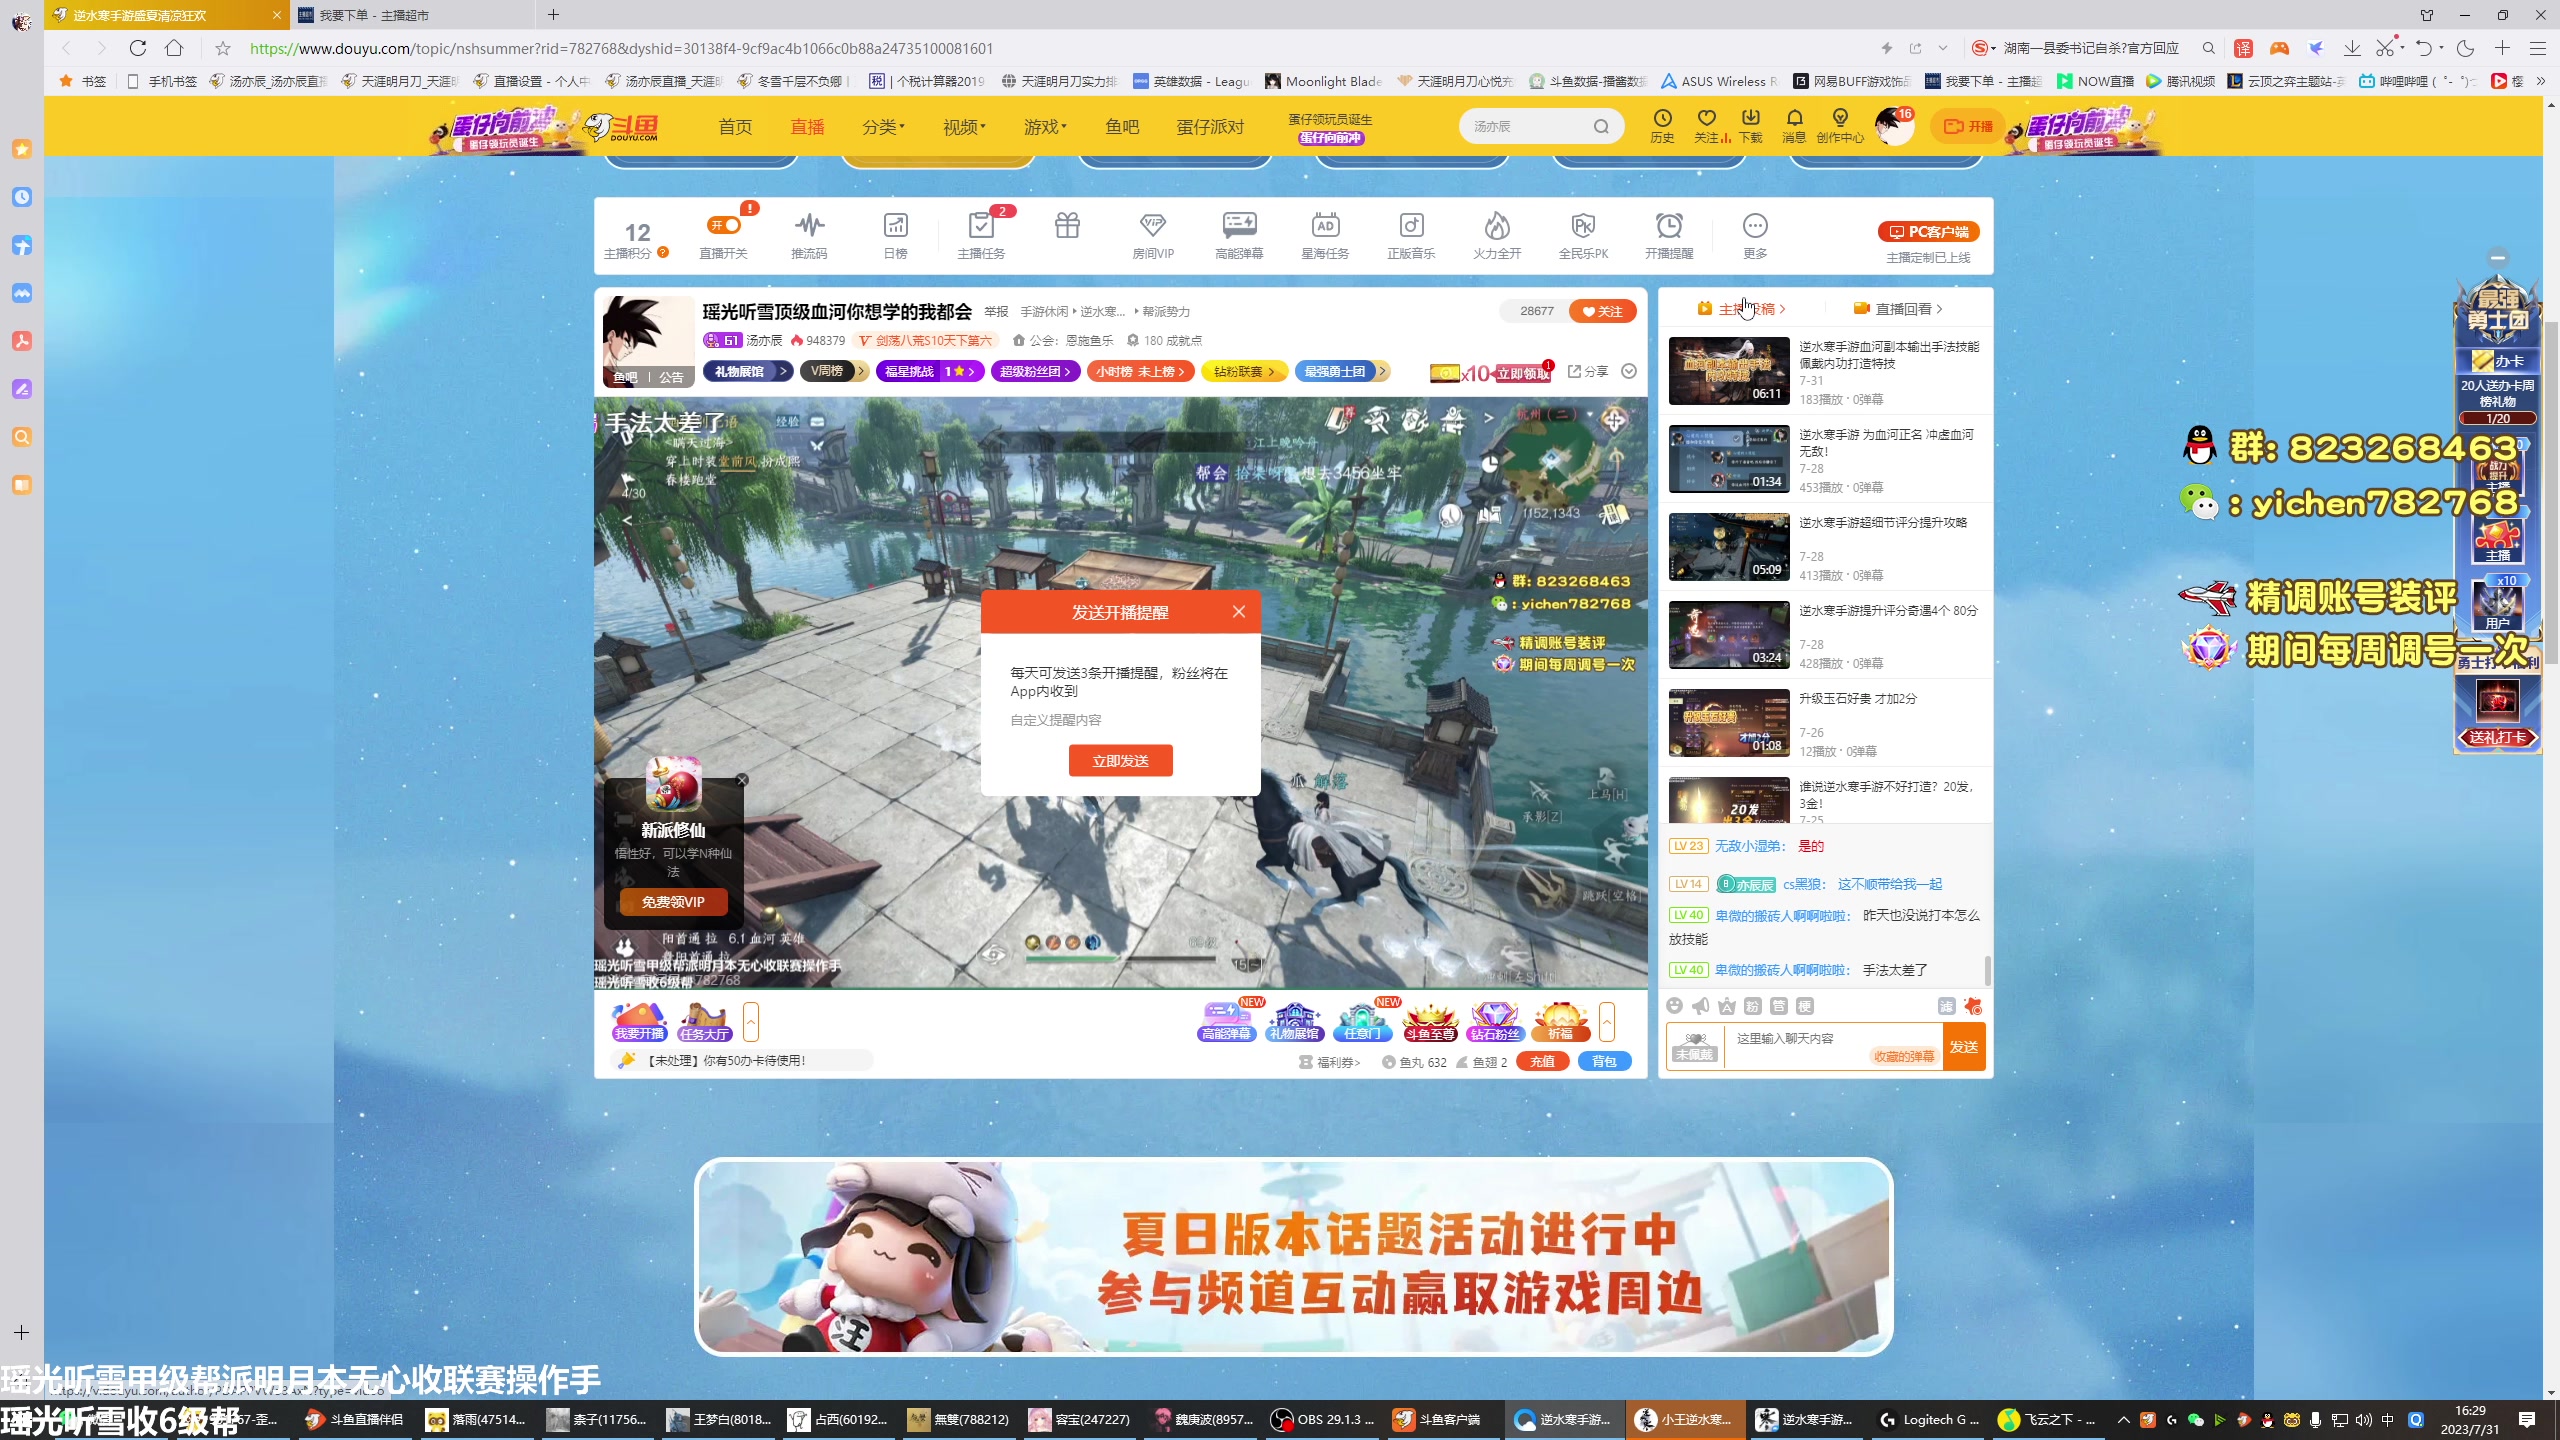Expand the 分类 dropdown in the nav
This screenshot has height=1440, width=2560.
coord(882,127)
